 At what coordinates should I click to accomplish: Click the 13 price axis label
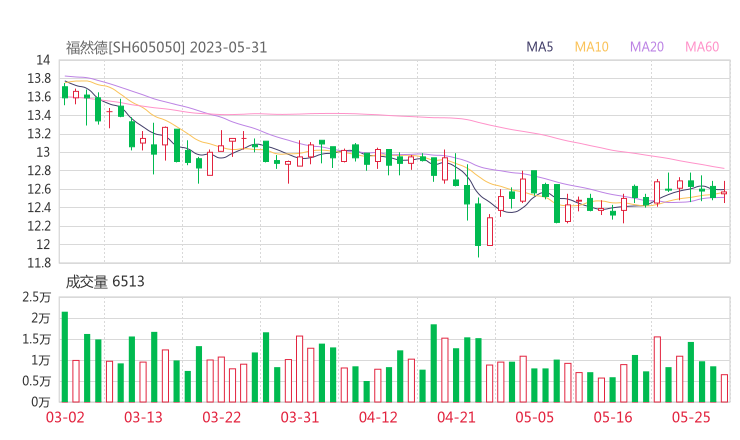pos(43,152)
